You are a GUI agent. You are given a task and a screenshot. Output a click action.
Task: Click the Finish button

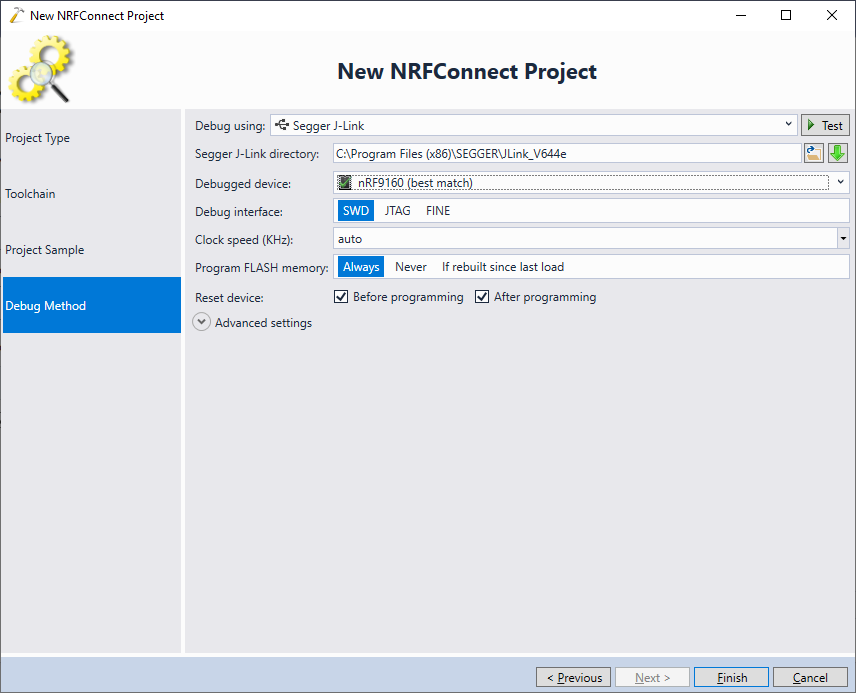pos(732,678)
